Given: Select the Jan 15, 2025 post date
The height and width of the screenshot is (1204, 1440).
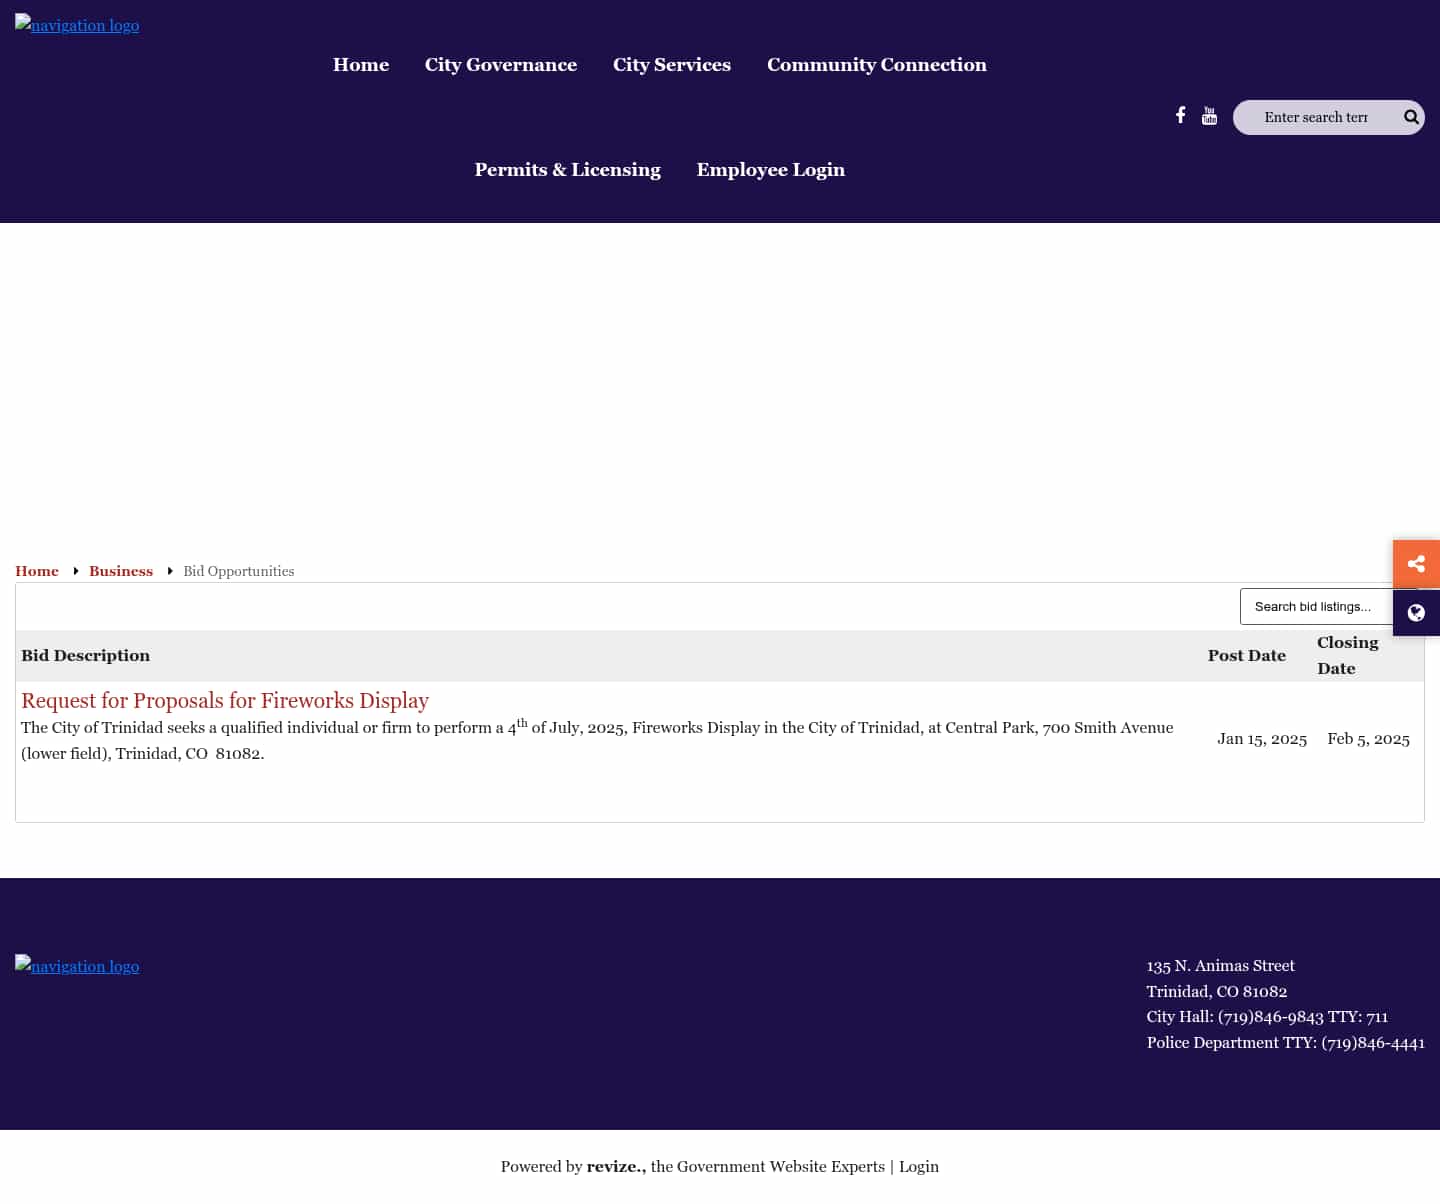Looking at the screenshot, I should pos(1262,739).
